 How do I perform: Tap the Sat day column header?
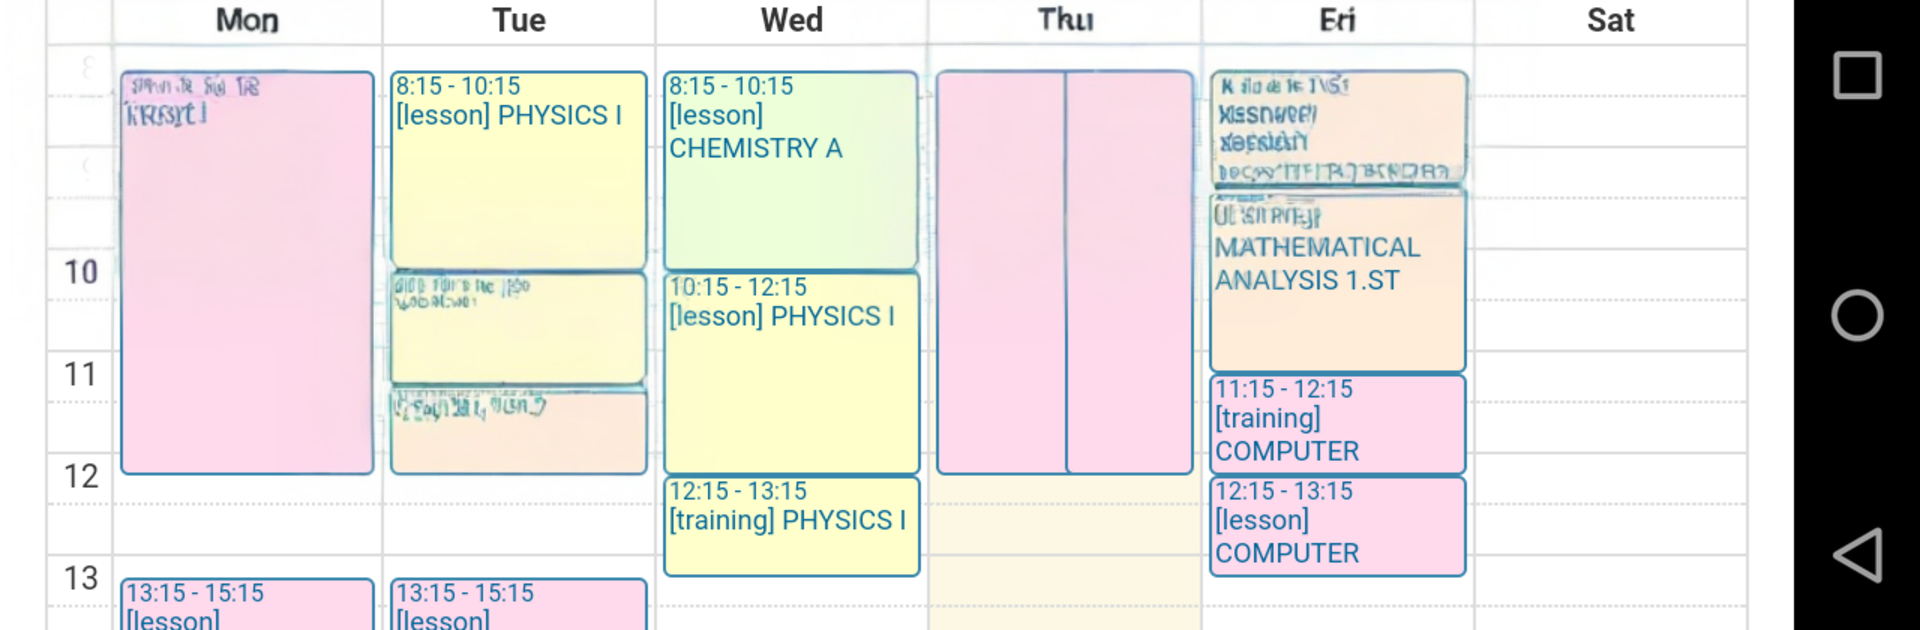pyautogui.click(x=1610, y=20)
